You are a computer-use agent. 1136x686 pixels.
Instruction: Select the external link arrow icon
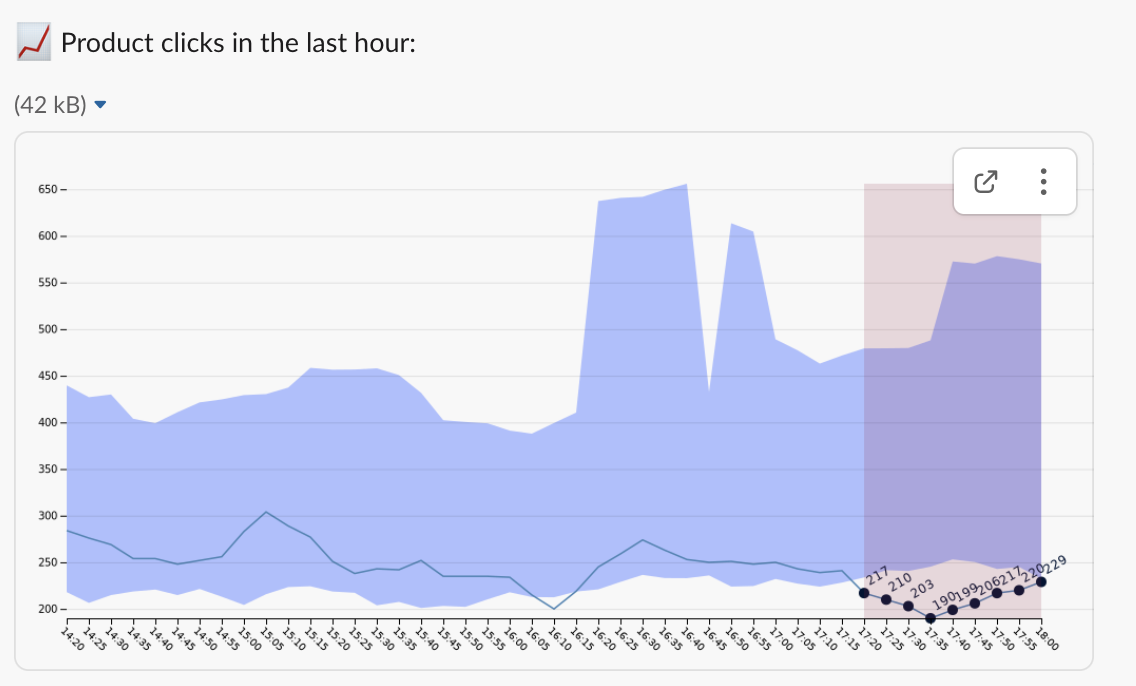[987, 182]
